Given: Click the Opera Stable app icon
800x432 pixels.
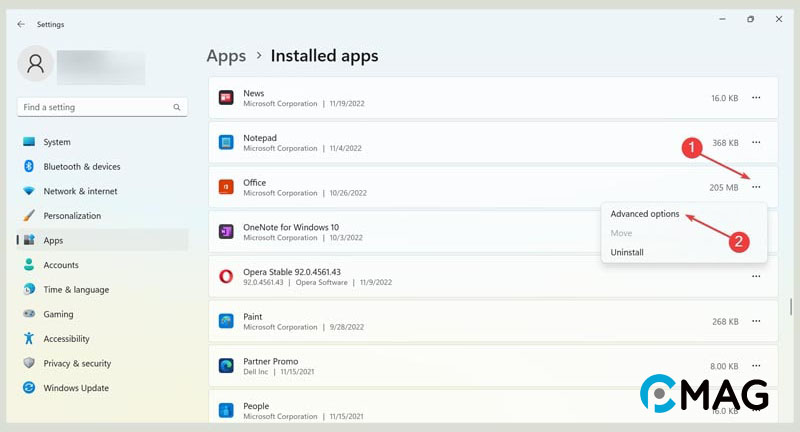Looking at the screenshot, I should point(226,276).
